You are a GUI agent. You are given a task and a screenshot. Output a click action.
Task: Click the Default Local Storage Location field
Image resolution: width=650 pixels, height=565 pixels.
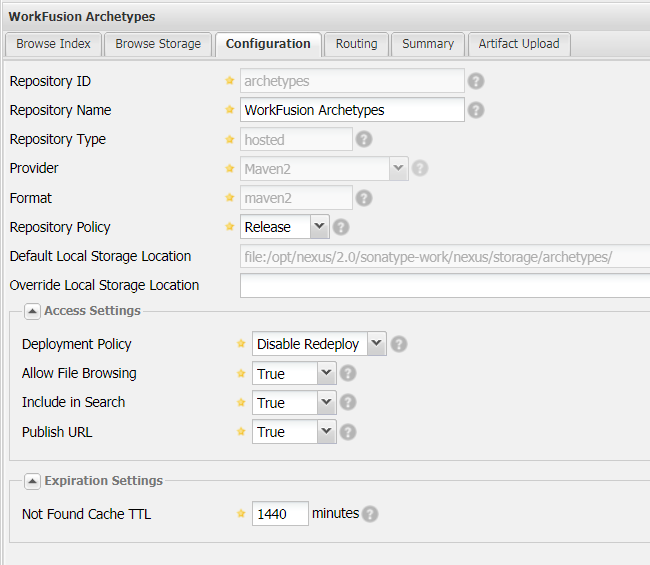(445, 257)
